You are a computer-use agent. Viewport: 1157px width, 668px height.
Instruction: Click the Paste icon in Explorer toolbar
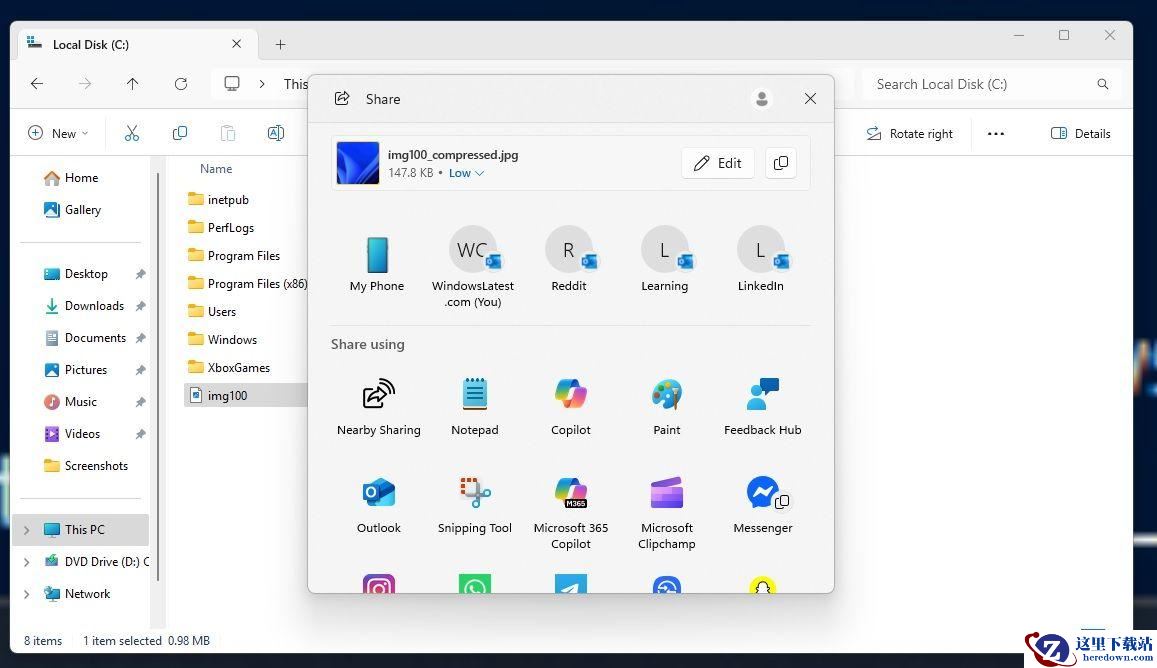(x=227, y=133)
